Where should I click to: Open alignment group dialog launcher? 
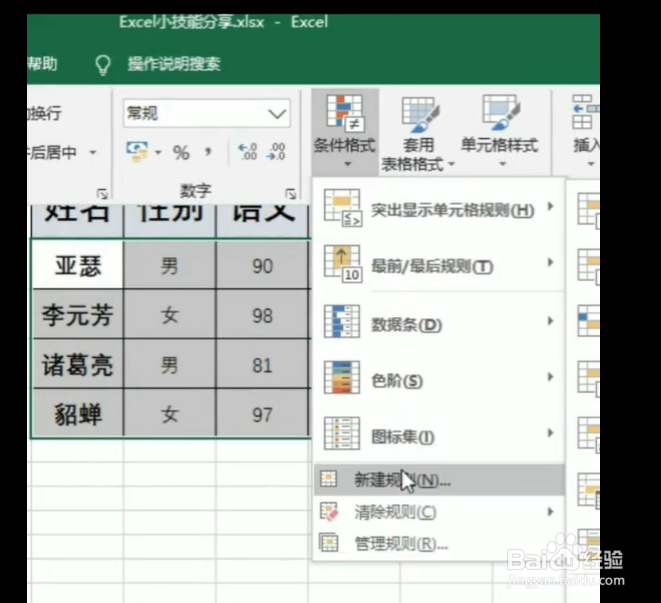(x=102, y=194)
